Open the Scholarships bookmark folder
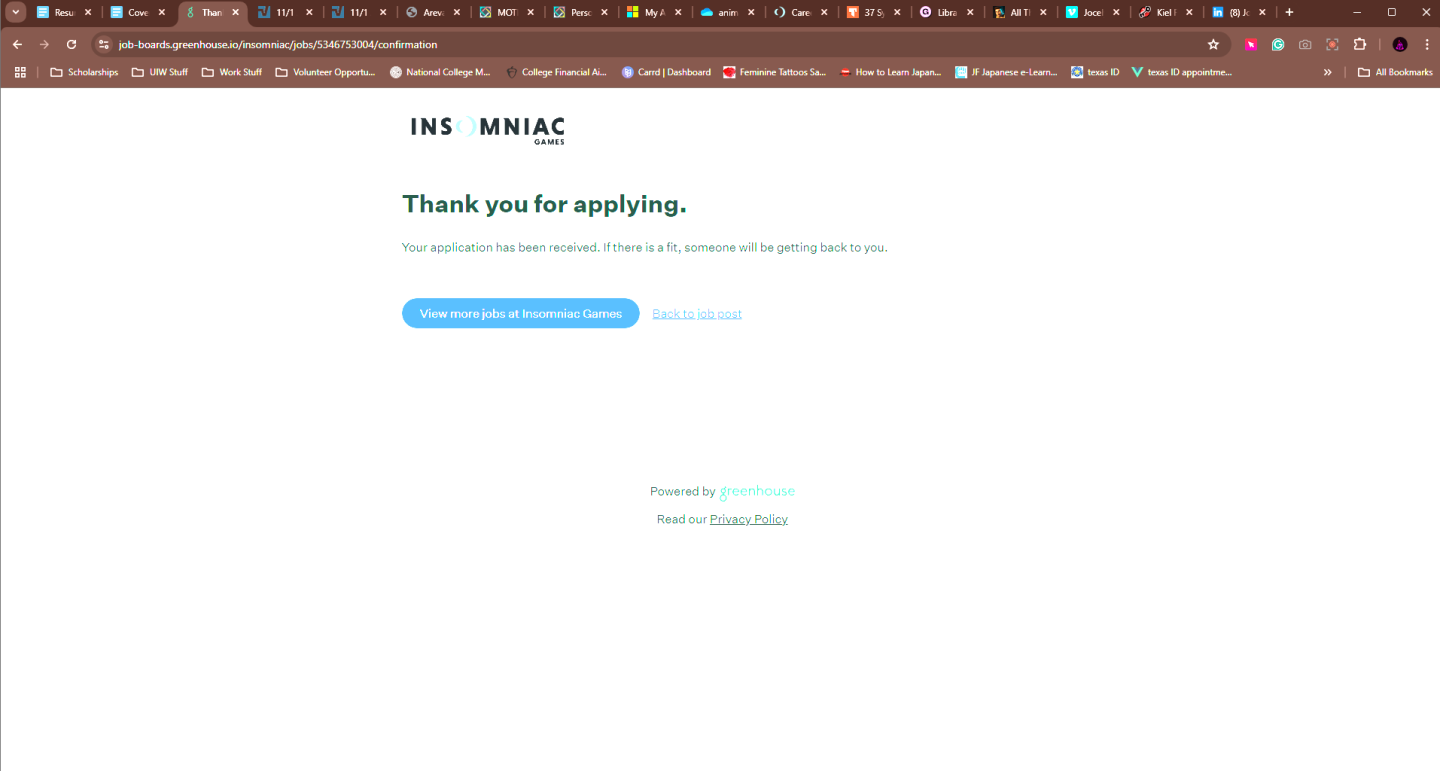Viewport: 1440px width, 771px height. [84, 72]
